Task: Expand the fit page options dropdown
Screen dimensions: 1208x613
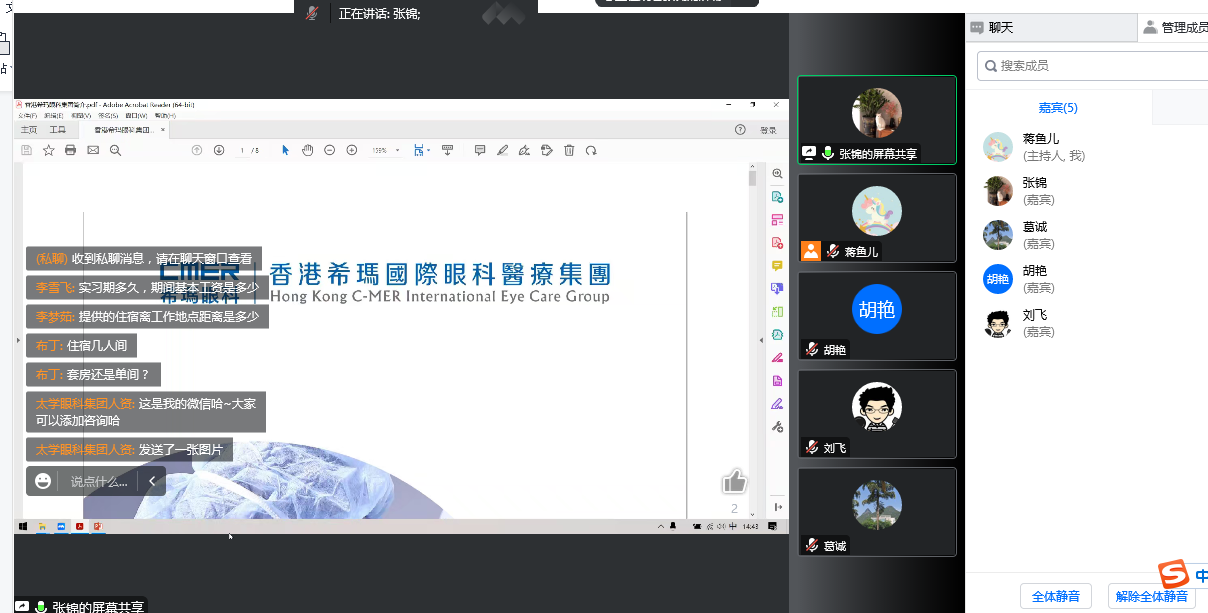Action: pyautogui.click(x=429, y=150)
